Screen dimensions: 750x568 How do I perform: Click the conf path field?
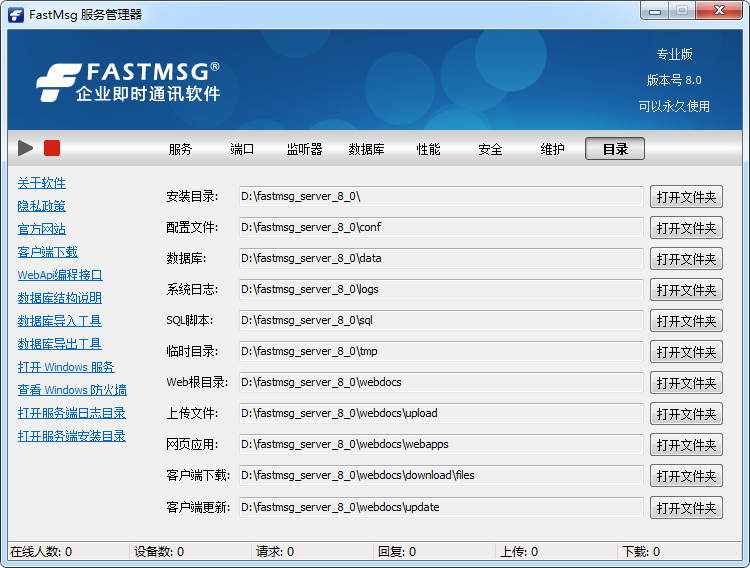[x=441, y=227]
